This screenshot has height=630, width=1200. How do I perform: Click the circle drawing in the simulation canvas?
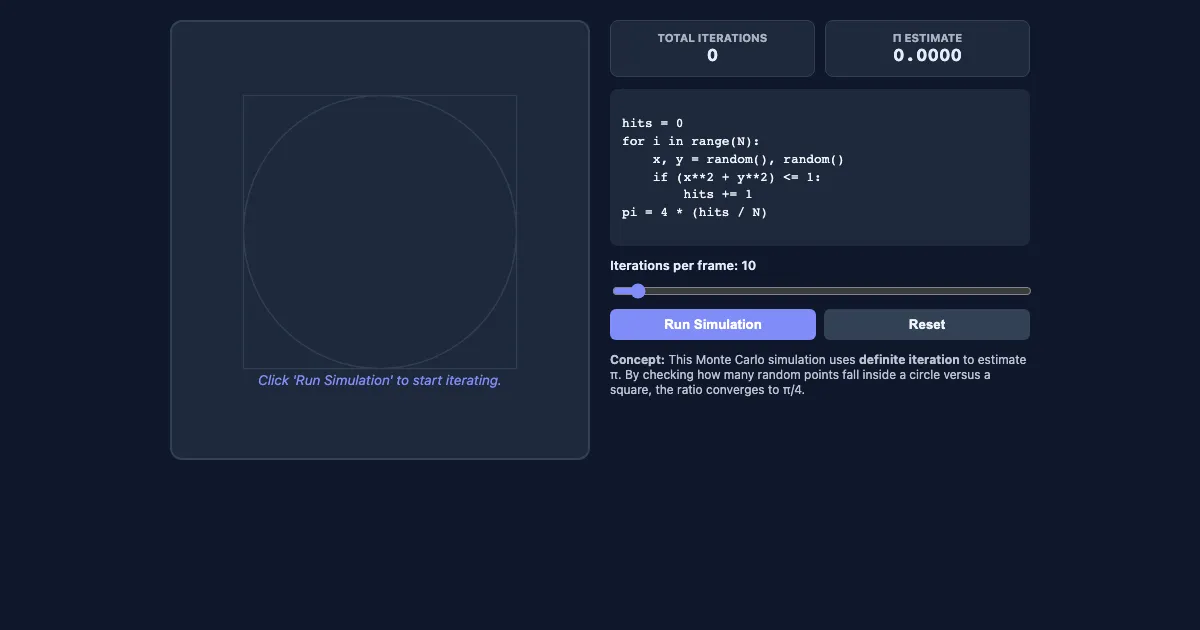click(380, 232)
